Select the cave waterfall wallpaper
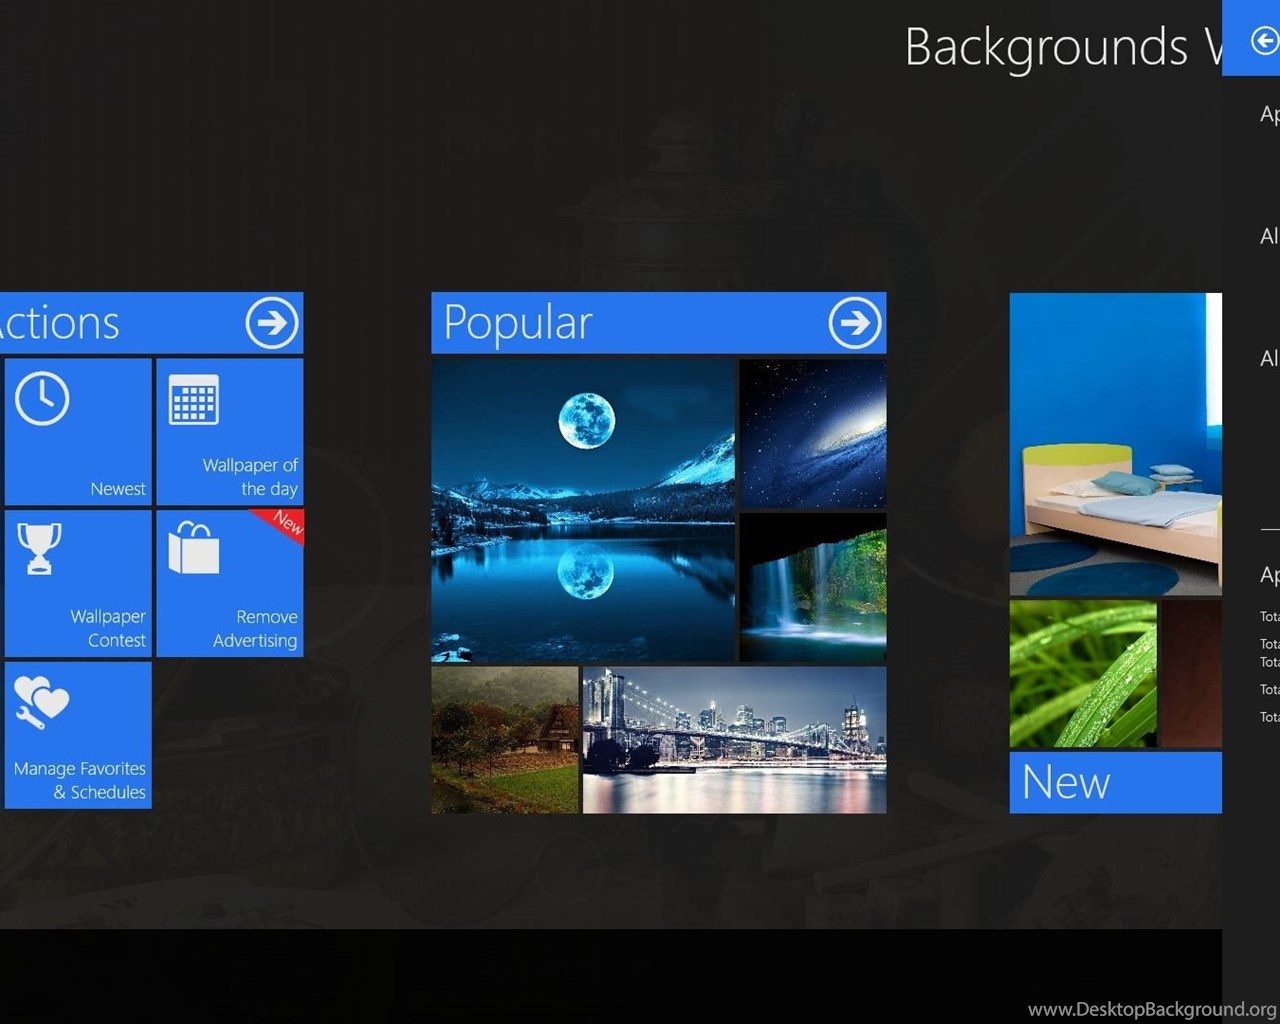The image size is (1280, 1024). pyautogui.click(x=812, y=587)
